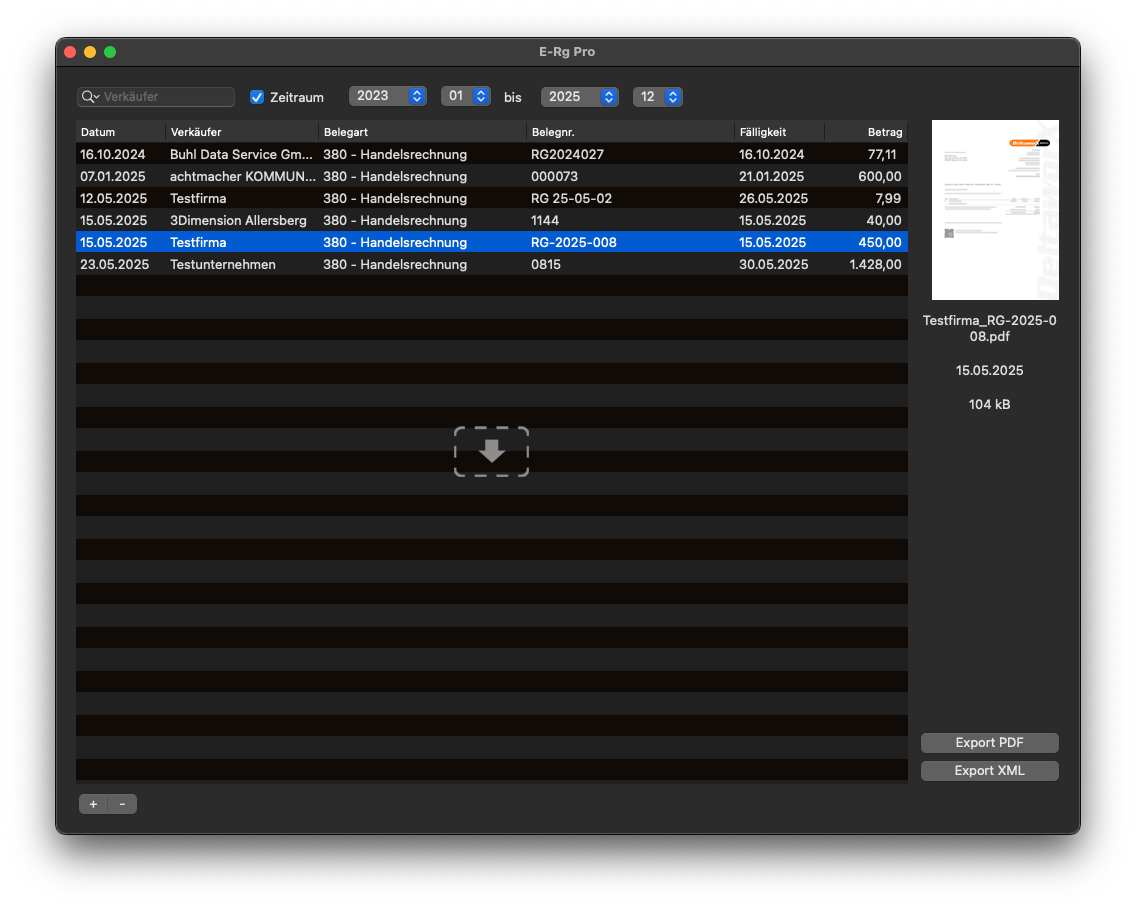Sort by the Belegnr. column header
The image size is (1136, 908).
tap(630, 132)
